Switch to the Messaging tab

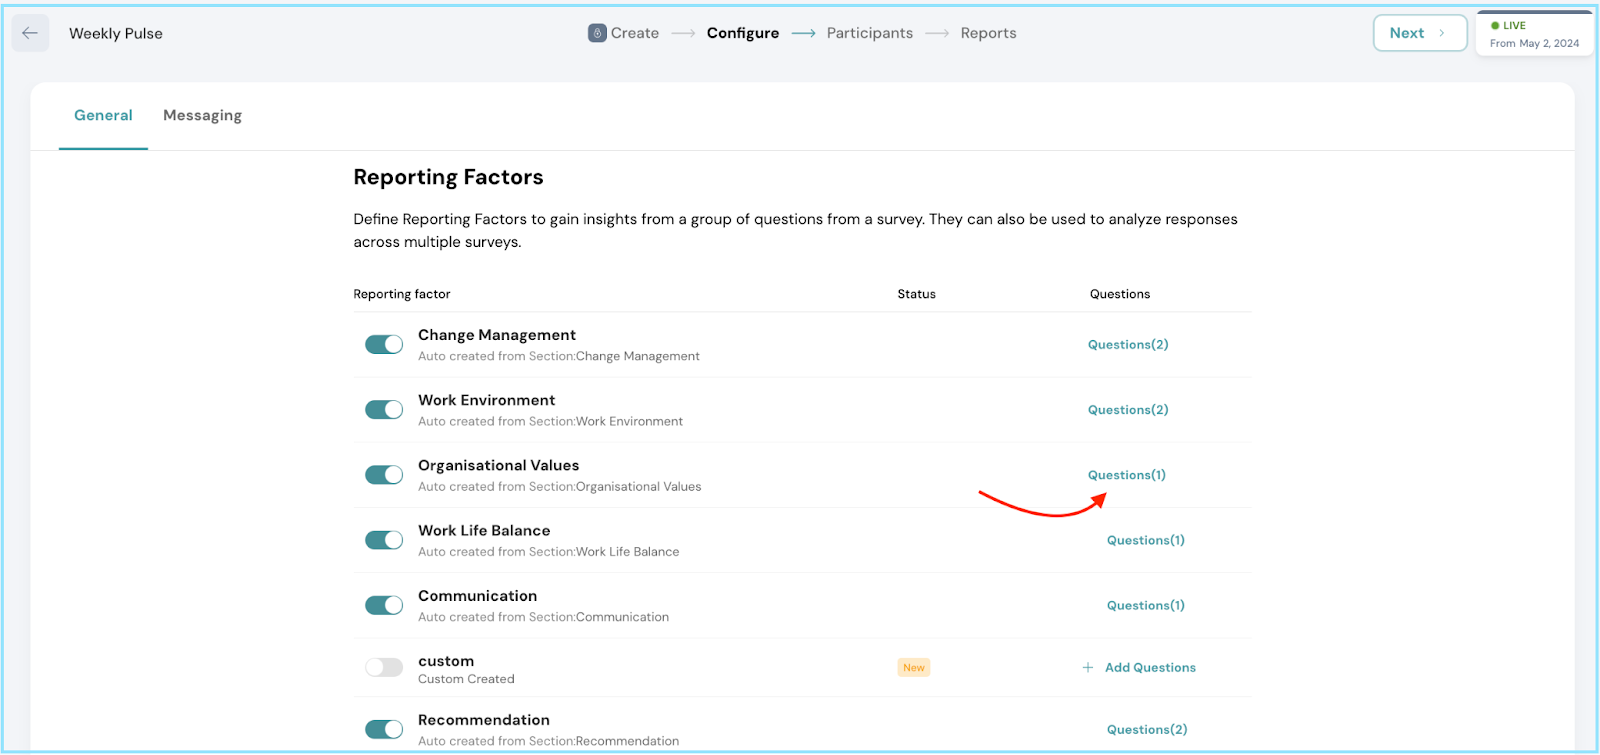pos(202,116)
